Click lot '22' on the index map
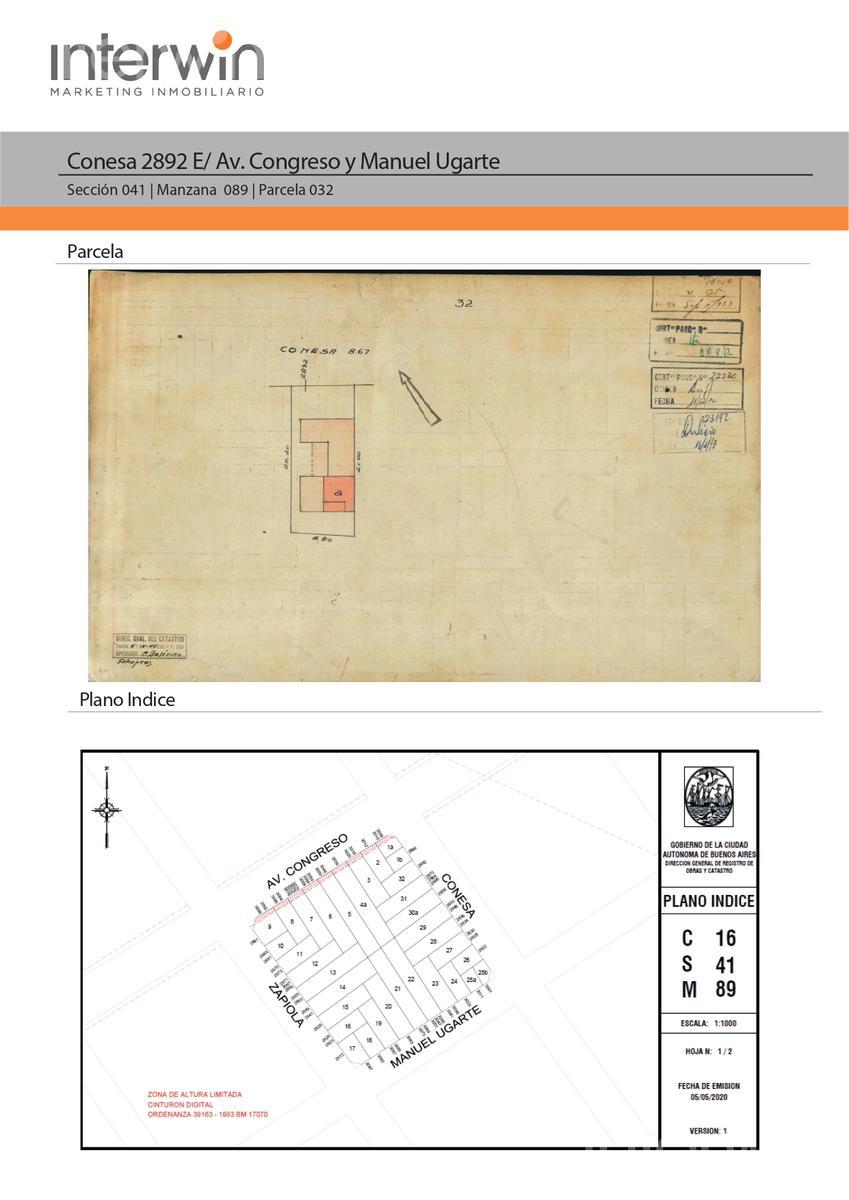 click(x=411, y=979)
